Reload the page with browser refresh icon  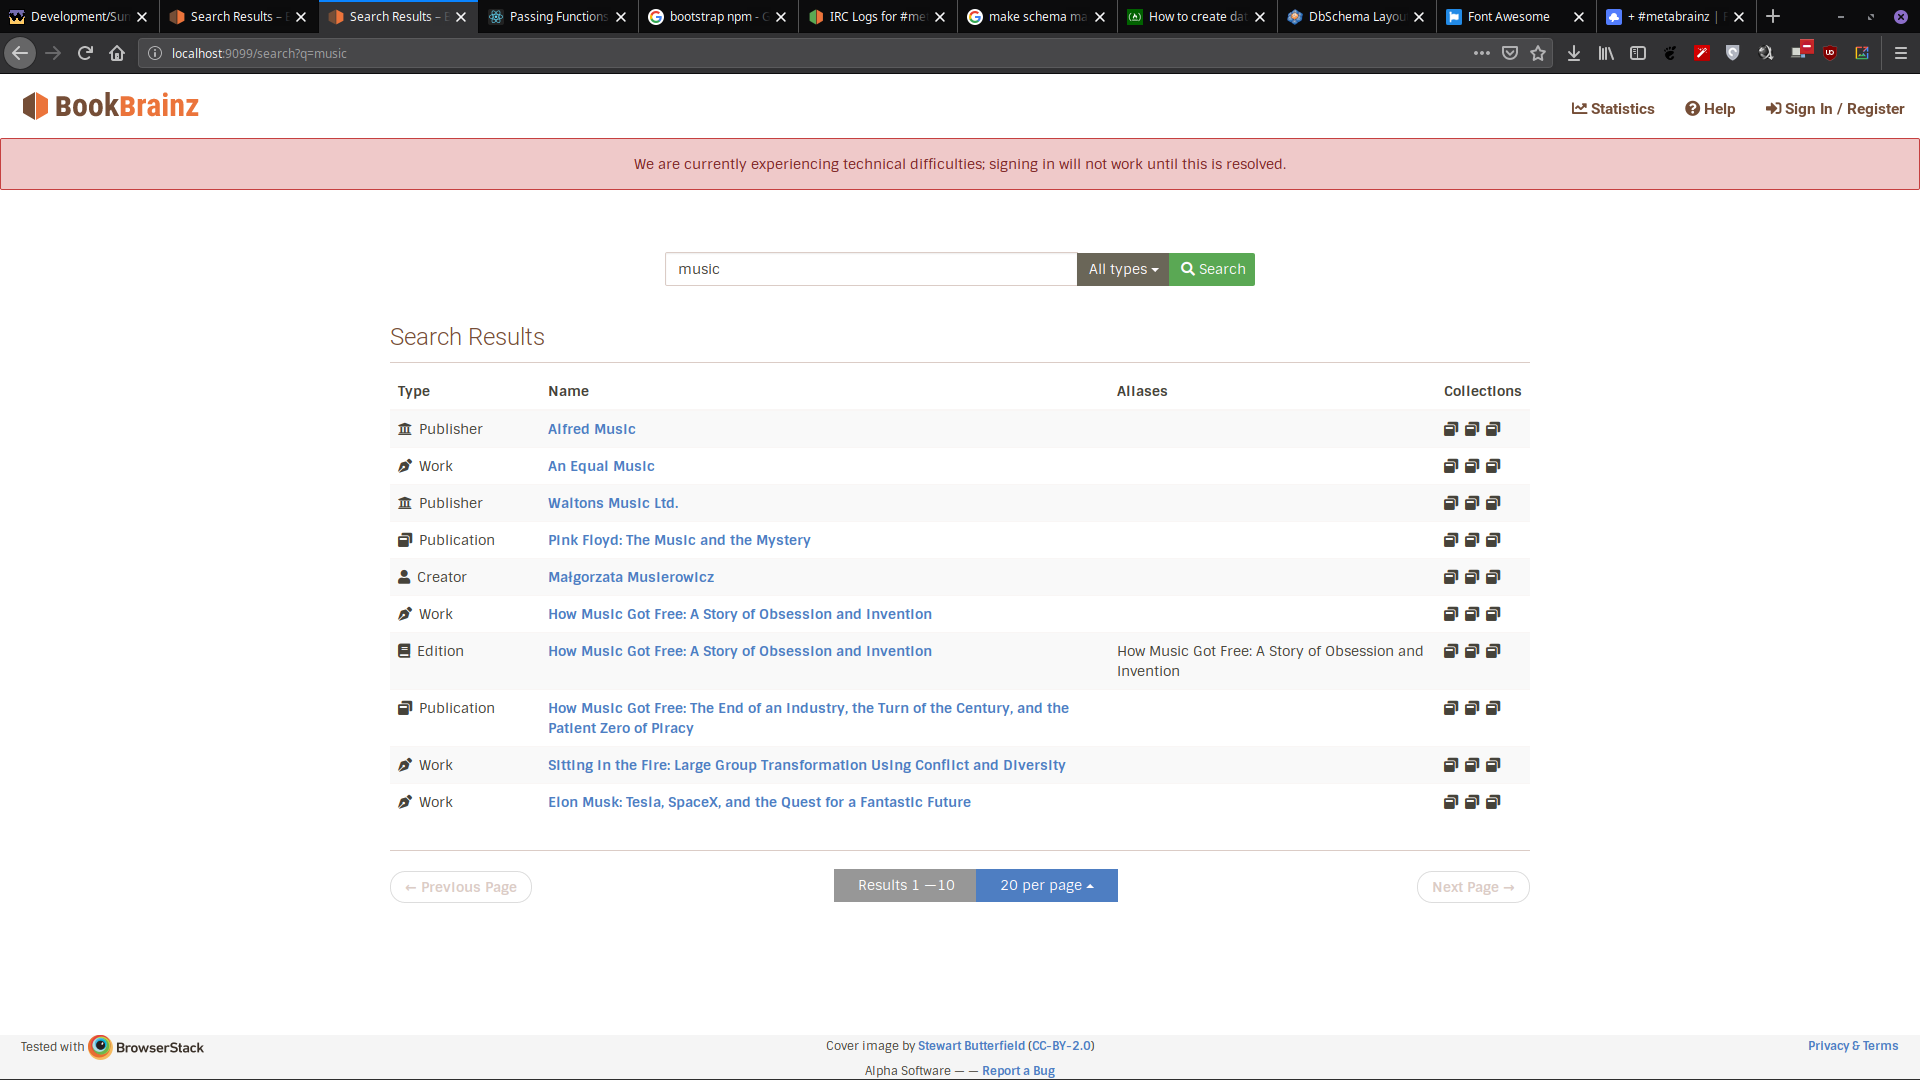tap(85, 53)
